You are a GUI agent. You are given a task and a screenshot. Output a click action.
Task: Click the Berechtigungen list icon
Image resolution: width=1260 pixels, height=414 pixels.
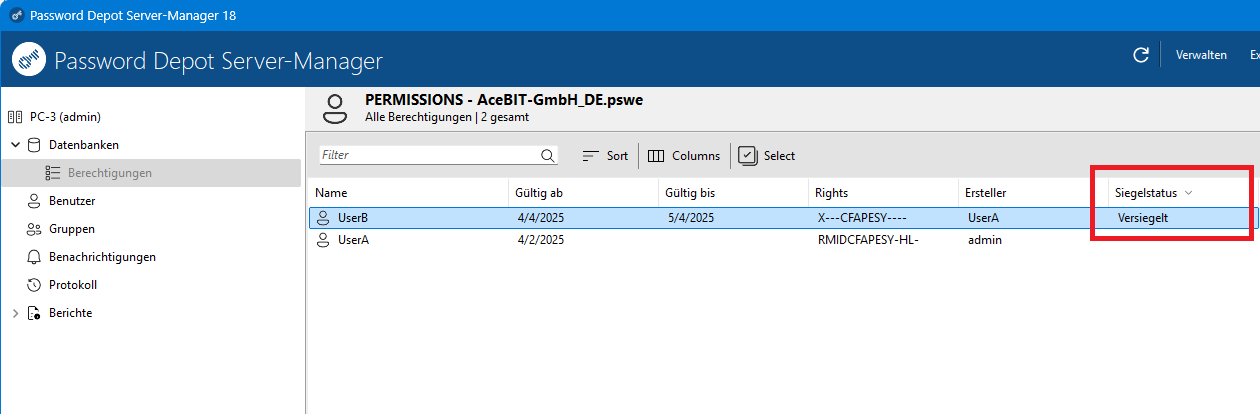click(53, 173)
